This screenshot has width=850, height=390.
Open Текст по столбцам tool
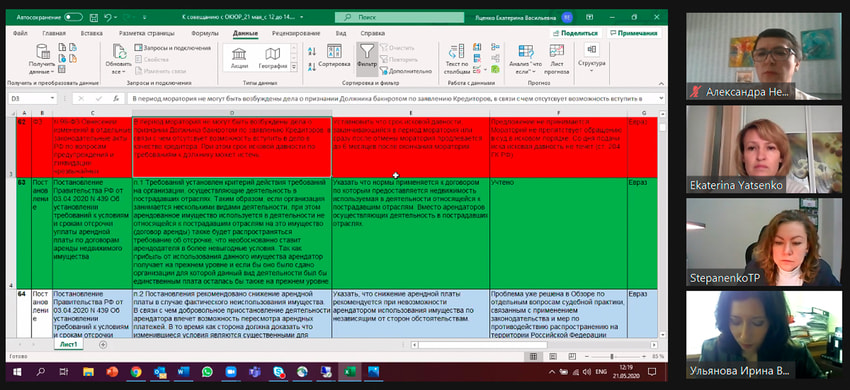456,59
